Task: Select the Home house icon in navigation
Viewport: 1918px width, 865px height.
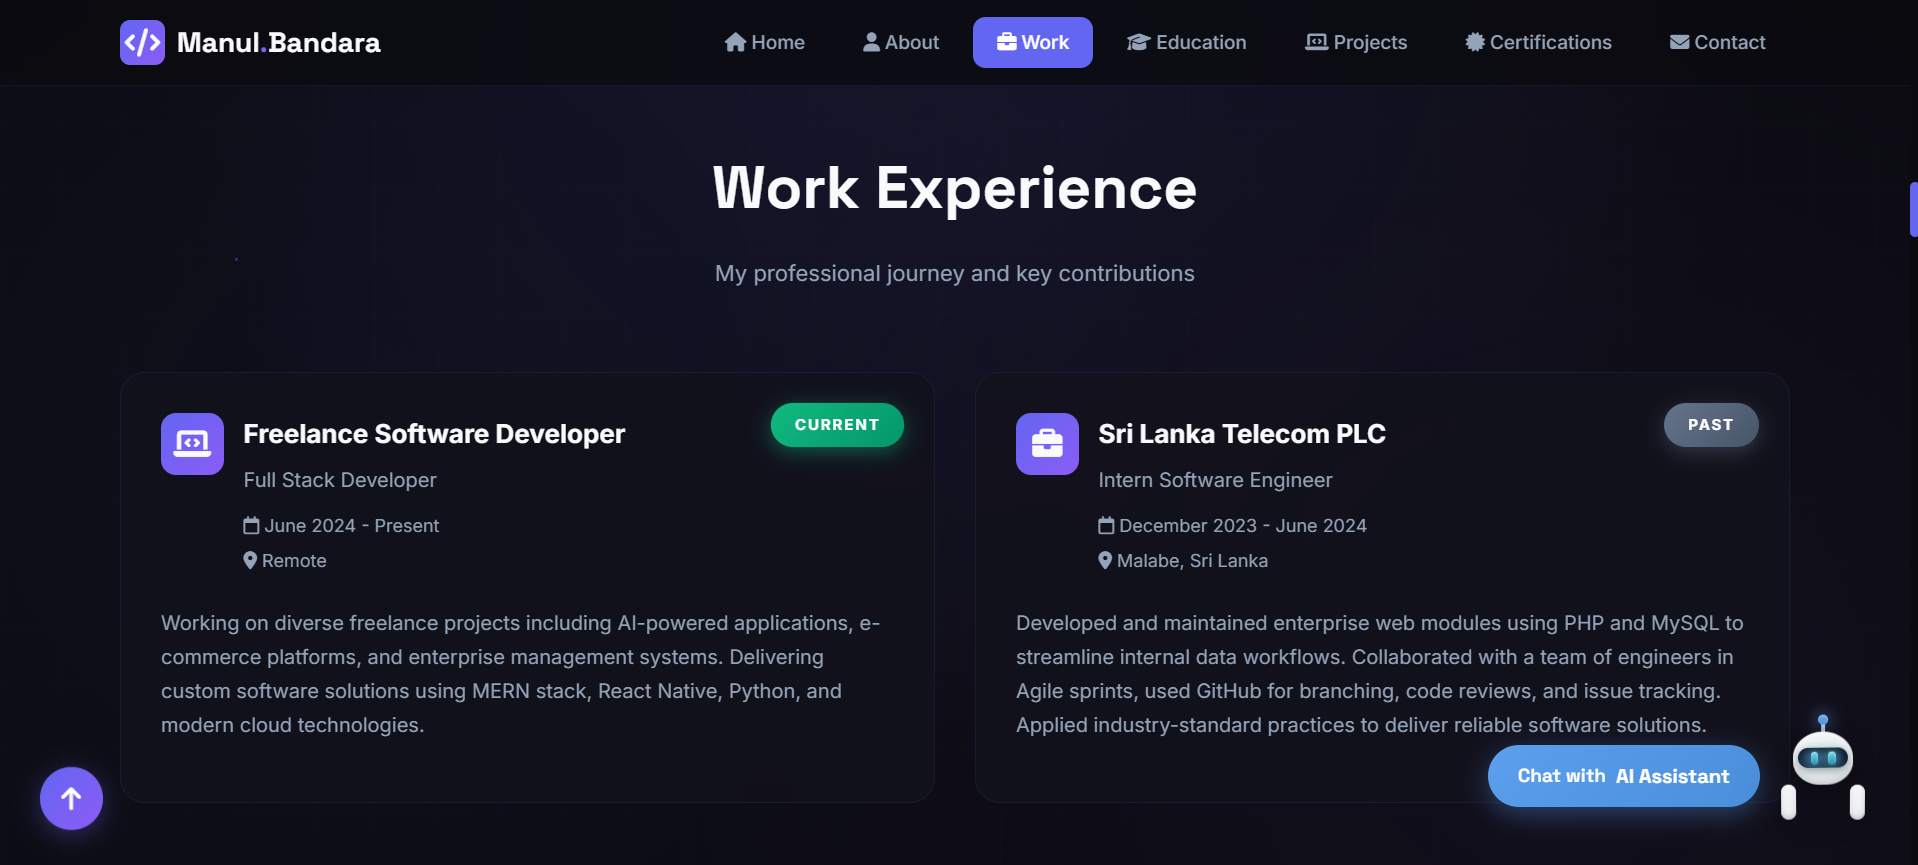Action: pos(734,42)
